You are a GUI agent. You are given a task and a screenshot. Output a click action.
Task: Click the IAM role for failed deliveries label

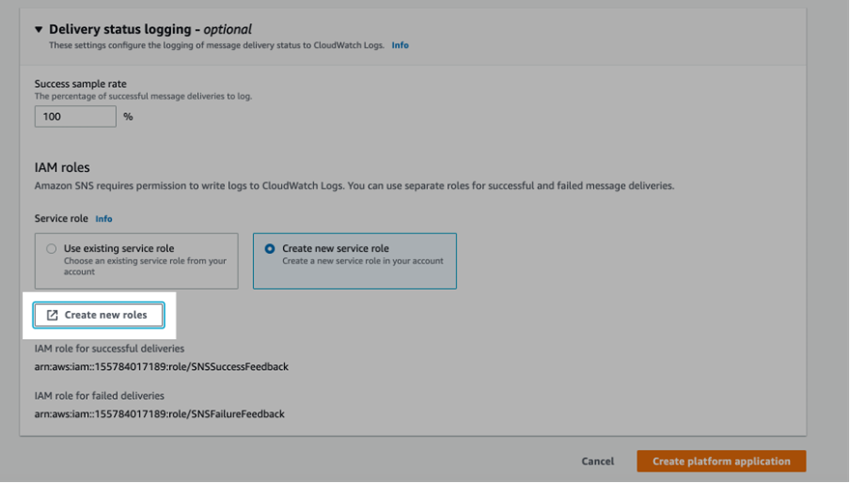[99, 396]
